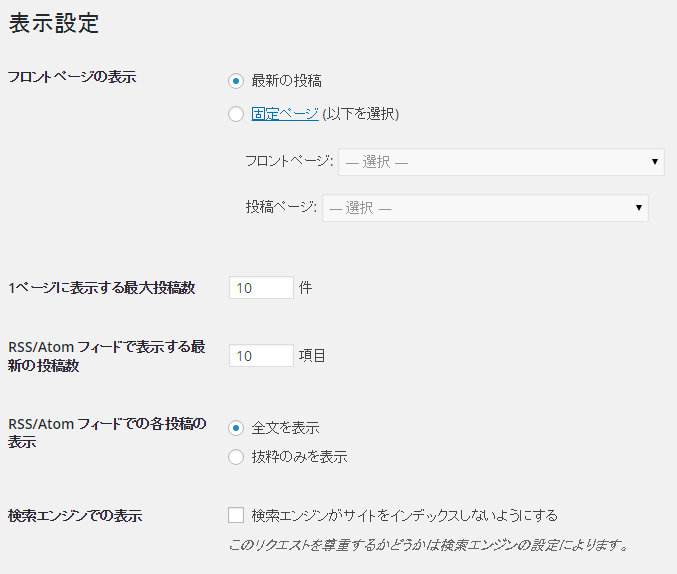Image resolution: width=677 pixels, height=574 pixels.
Task: Focus the RSS/Atom feed item count field
Action: (x=261, y=355)
